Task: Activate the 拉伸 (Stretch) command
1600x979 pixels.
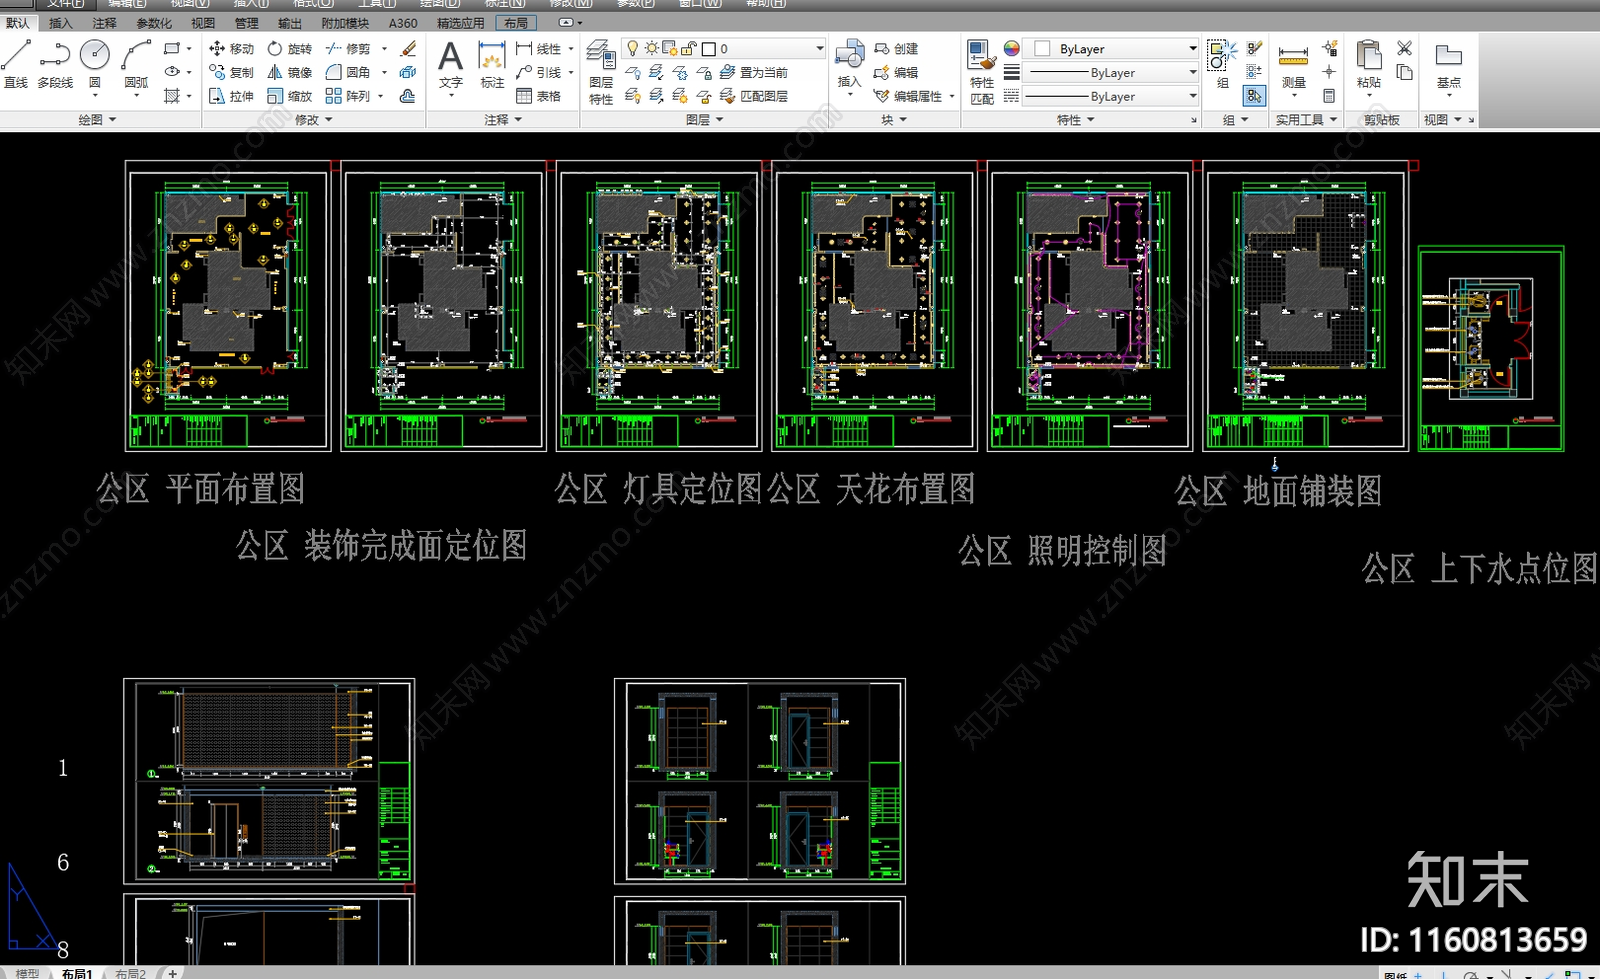Action: 231,96
